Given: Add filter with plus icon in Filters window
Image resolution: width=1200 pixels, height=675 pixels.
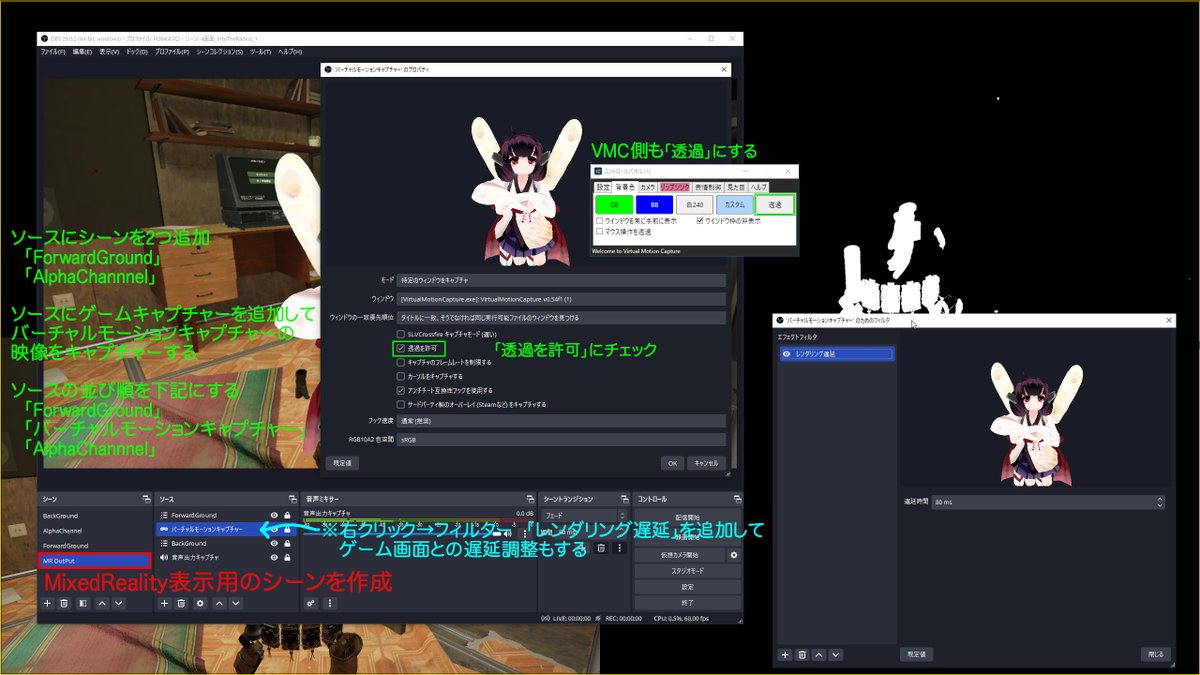Looking at the screenshot, I should 785,654.
